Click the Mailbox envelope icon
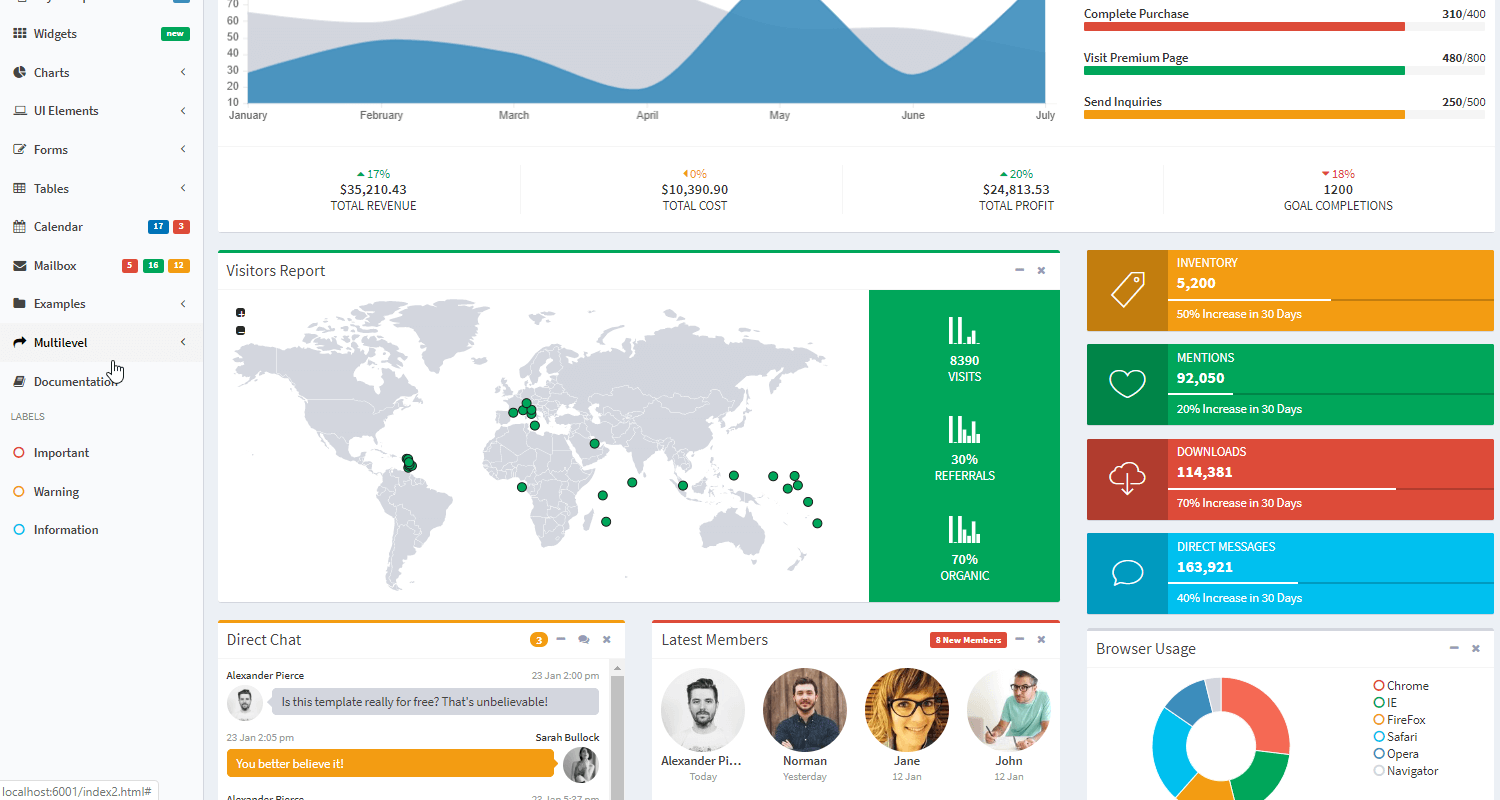Screen dimensions: 1500x800 tap(20, 266)
